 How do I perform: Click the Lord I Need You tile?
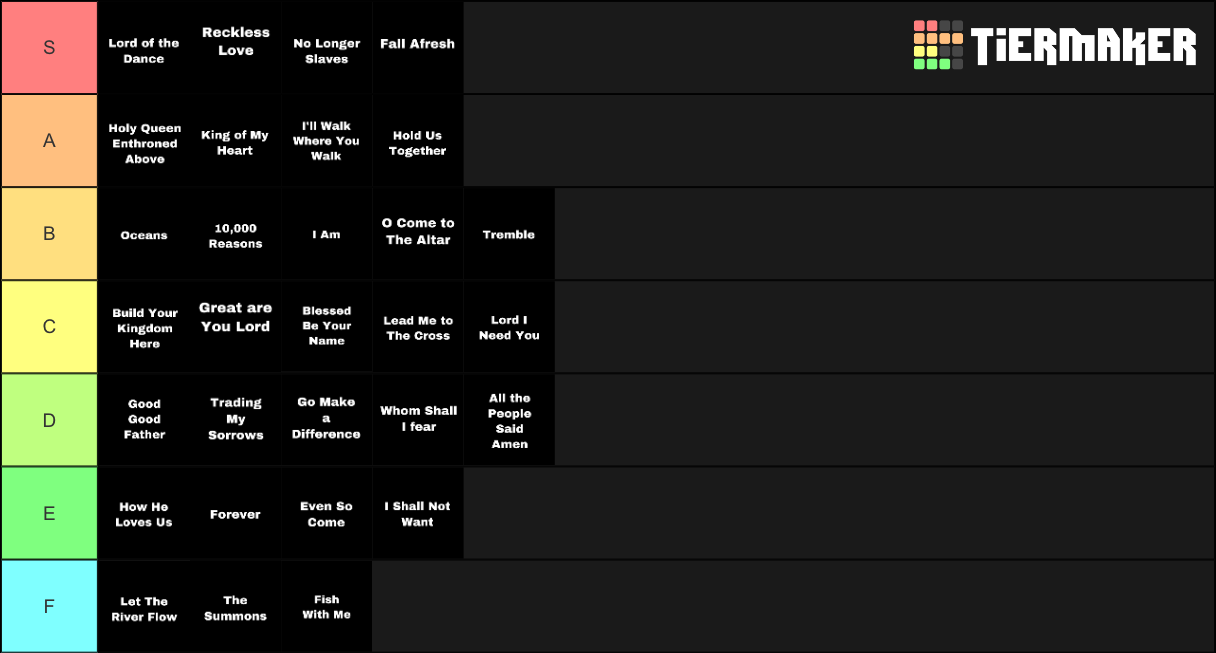[509, 327]
